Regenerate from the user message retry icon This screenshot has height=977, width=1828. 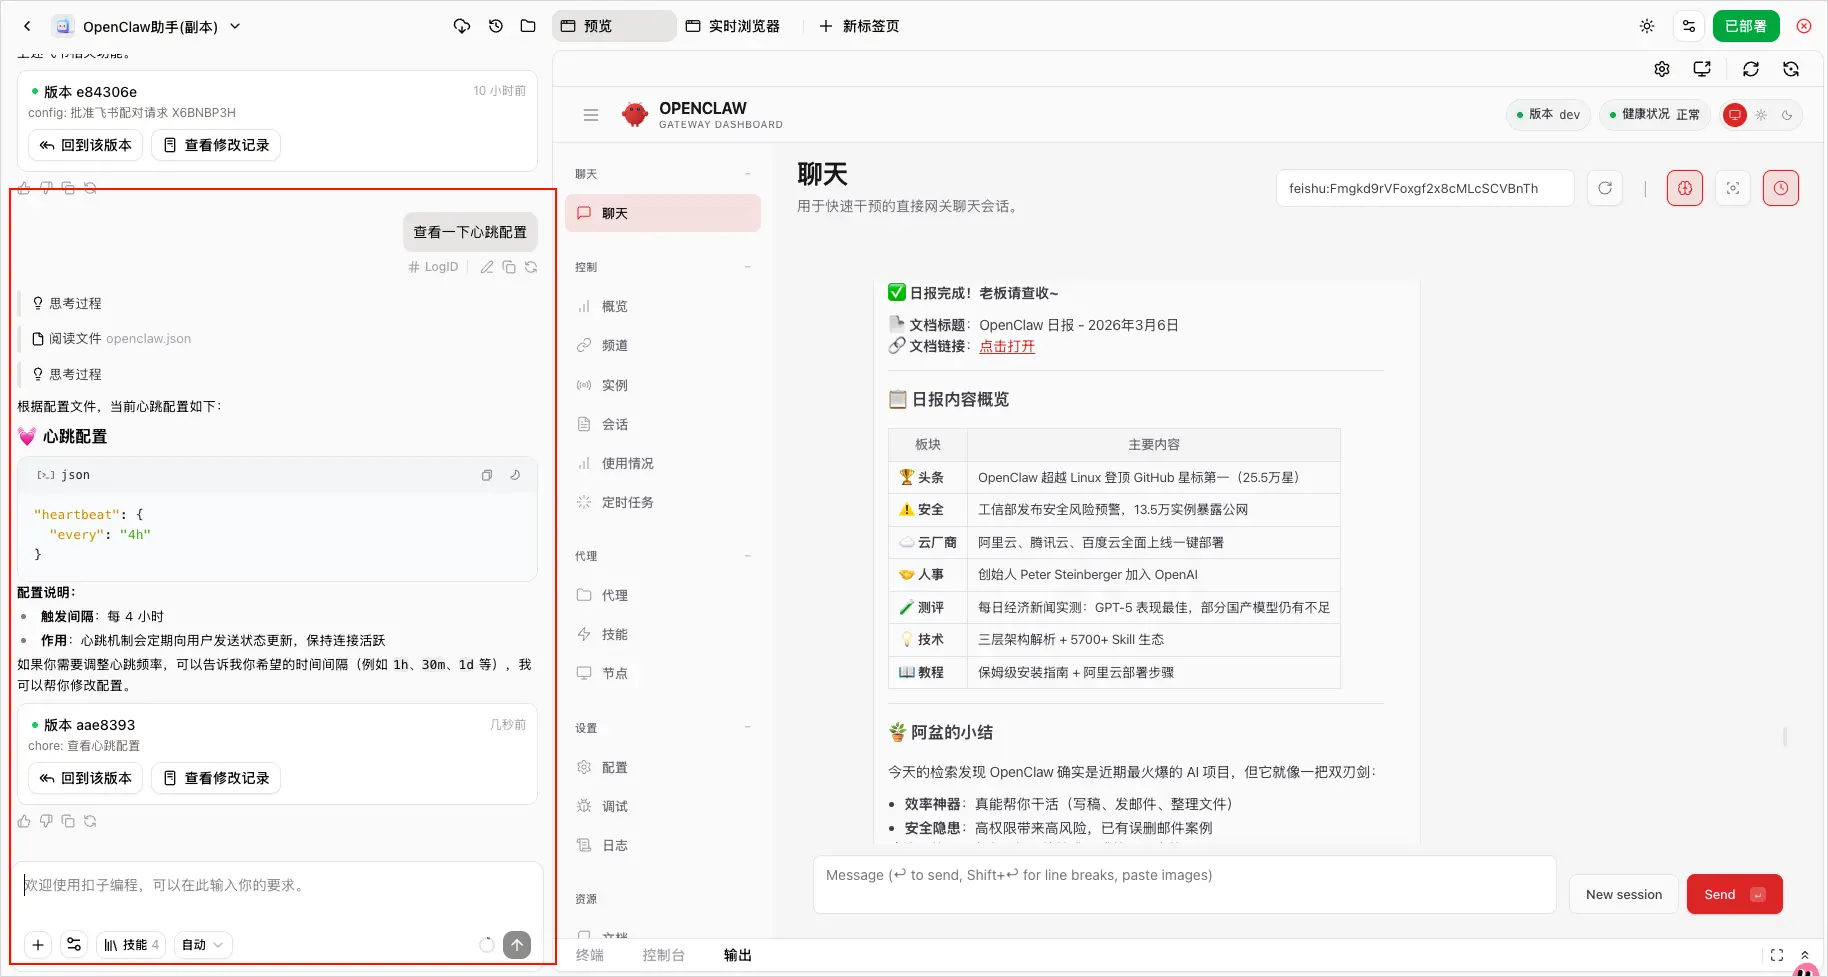pyautogui.click(x=531, y=267)
